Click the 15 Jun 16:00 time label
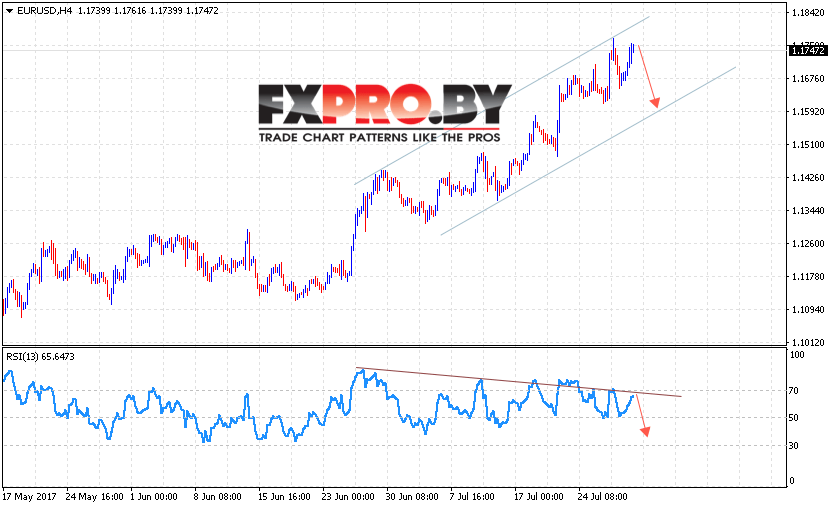The width and height of the screenshot is (829, 508). pos(284,497)
